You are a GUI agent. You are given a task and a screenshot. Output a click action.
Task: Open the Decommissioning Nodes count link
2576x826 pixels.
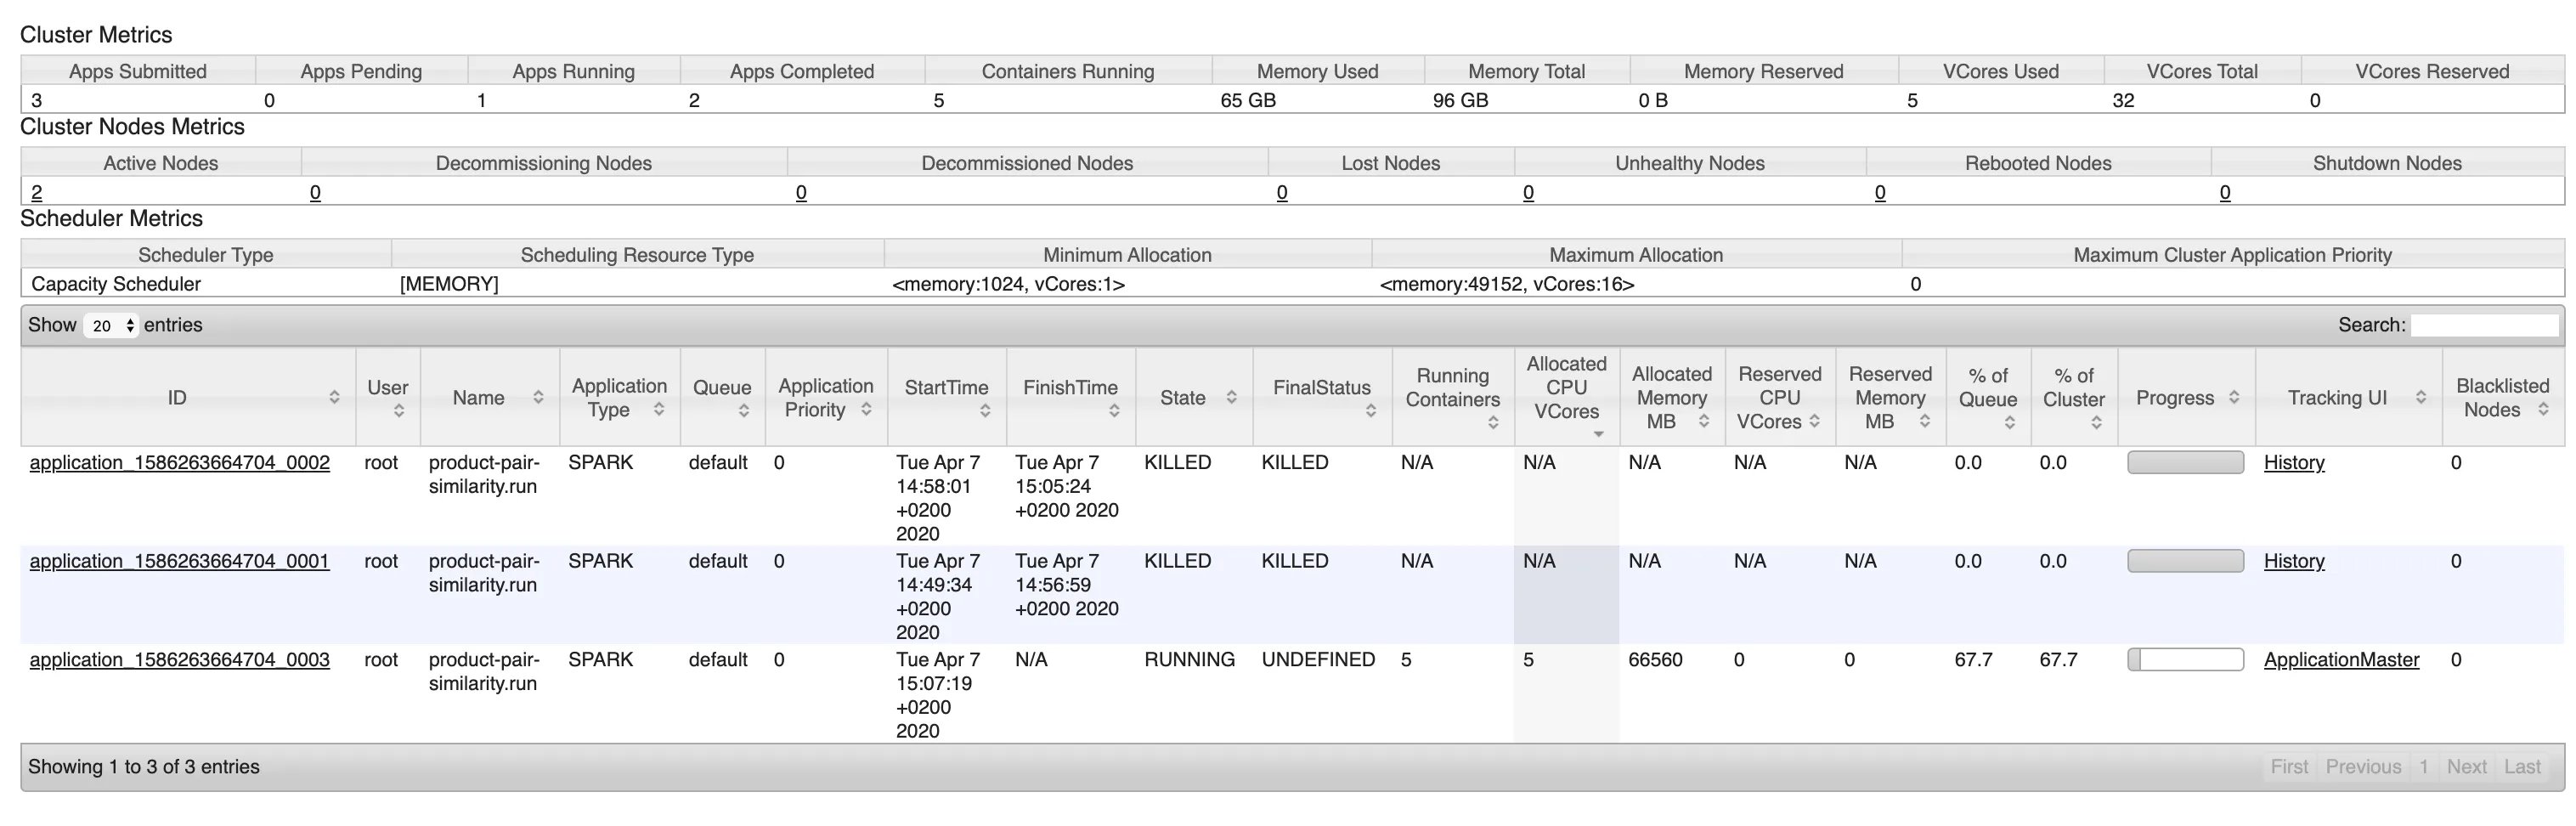[x=315, y=192]
